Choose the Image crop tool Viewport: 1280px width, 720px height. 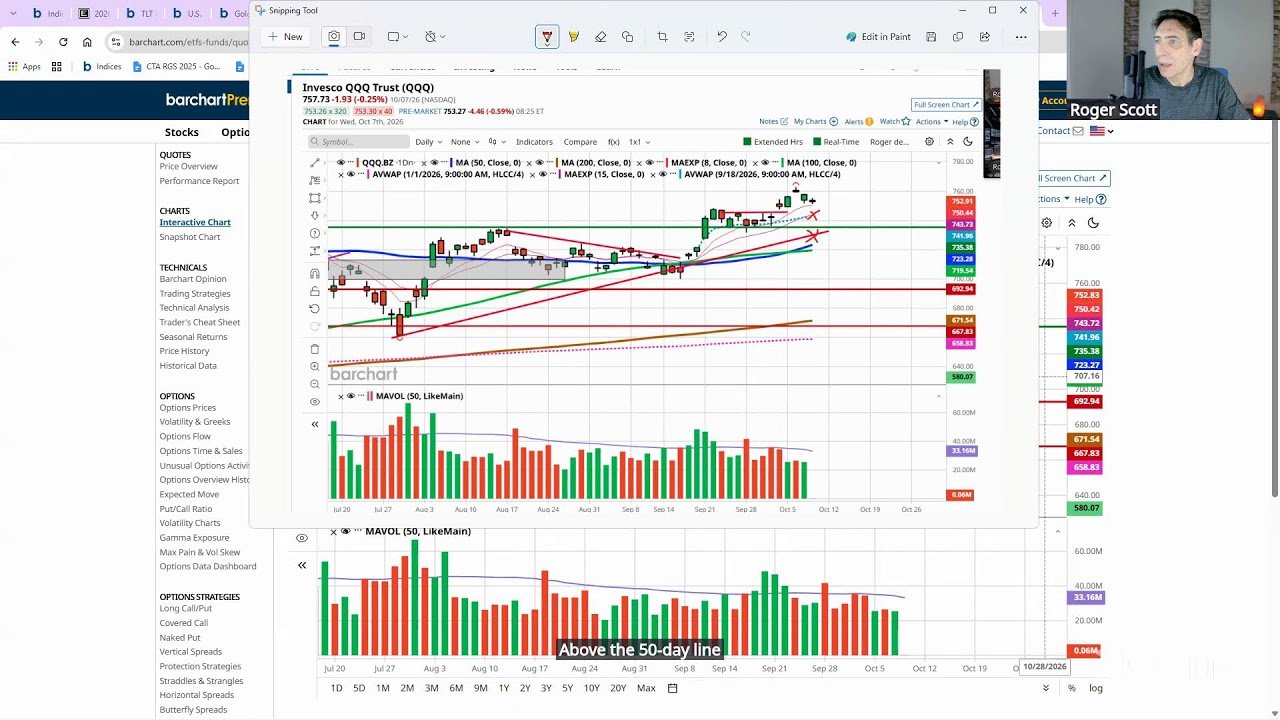[662, 37]
